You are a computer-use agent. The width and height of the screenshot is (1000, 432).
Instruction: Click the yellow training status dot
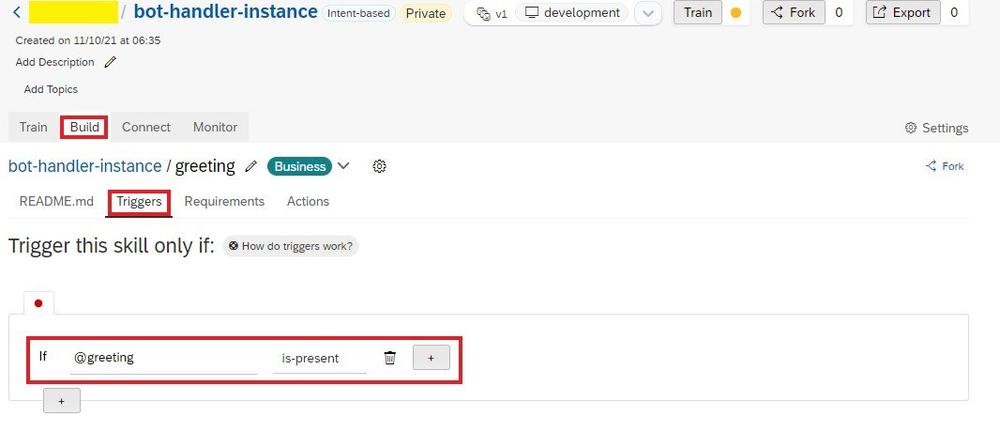tap(735, 13)
